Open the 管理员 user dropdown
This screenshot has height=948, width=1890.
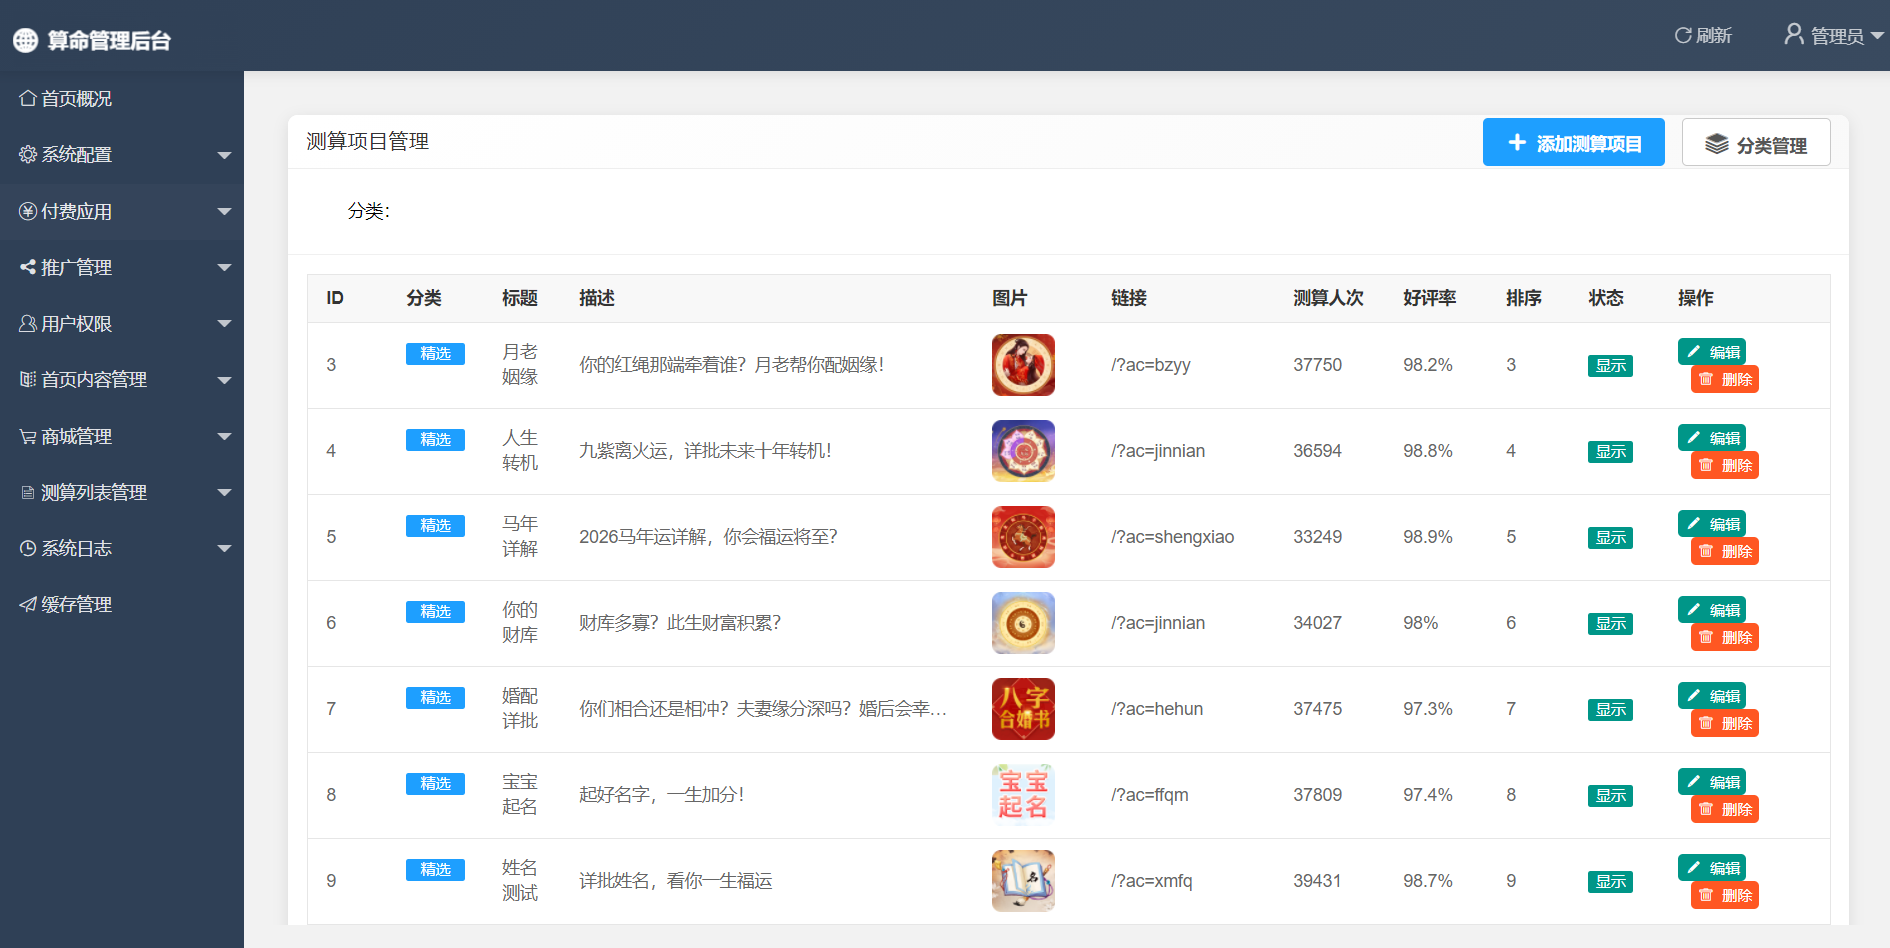click(1833, 36)
